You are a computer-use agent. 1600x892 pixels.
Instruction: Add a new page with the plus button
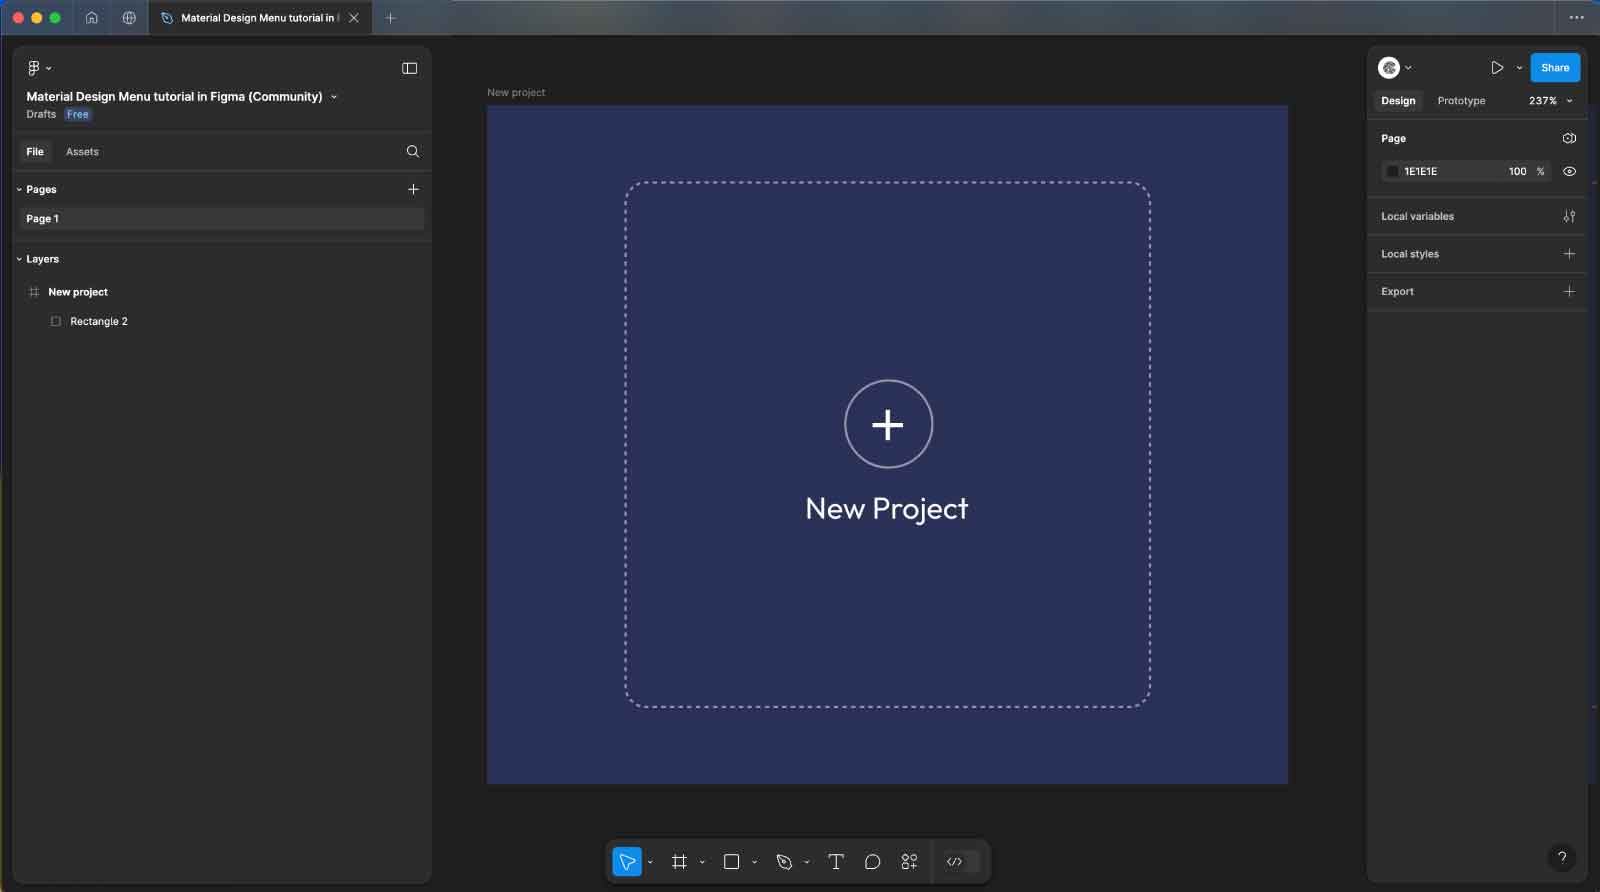click(x=413, y=189)
